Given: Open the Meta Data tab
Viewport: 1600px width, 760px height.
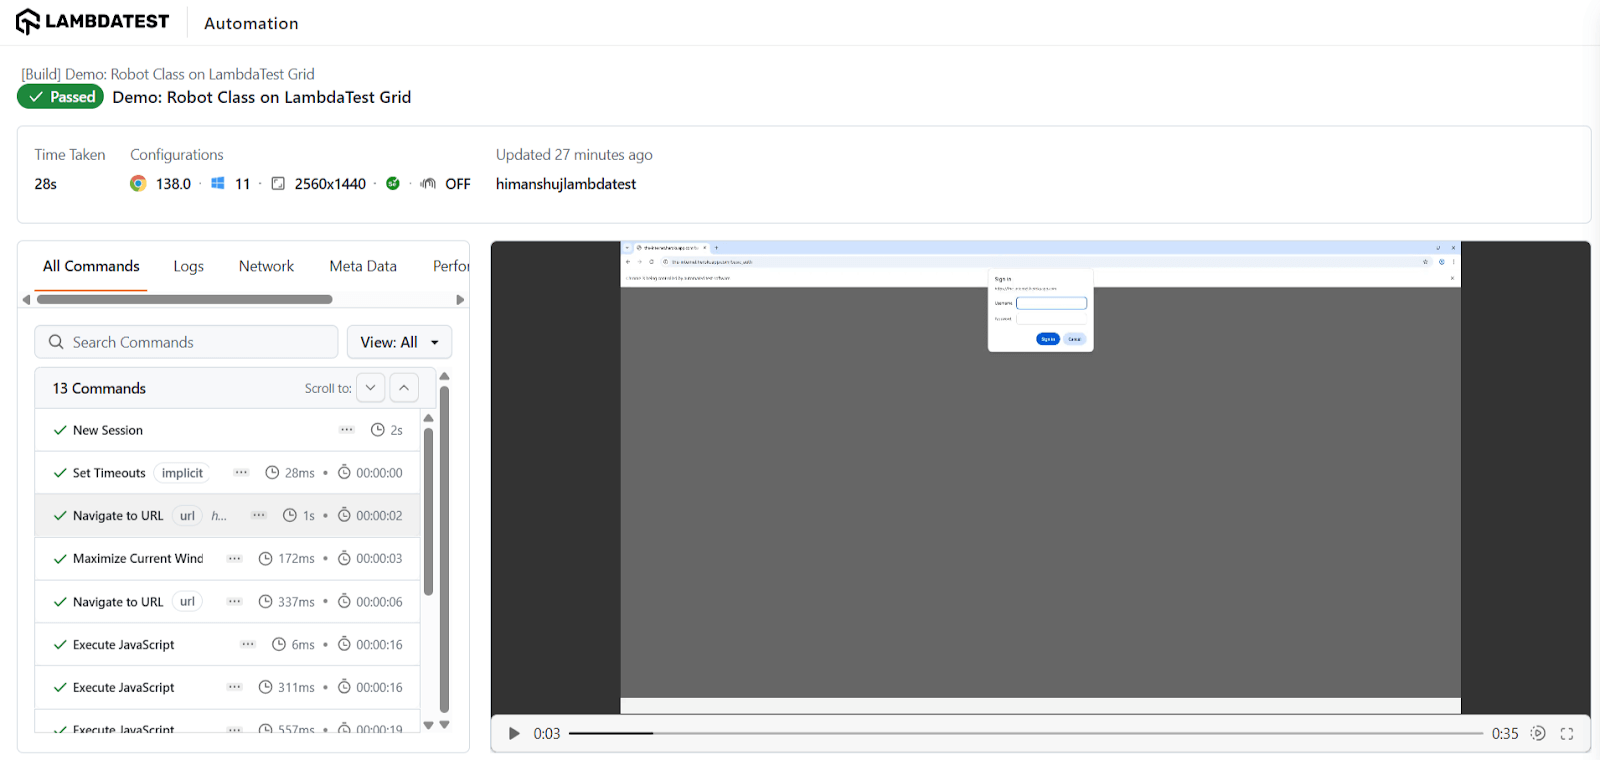Looking at the screenshot, I should (363, 266).
